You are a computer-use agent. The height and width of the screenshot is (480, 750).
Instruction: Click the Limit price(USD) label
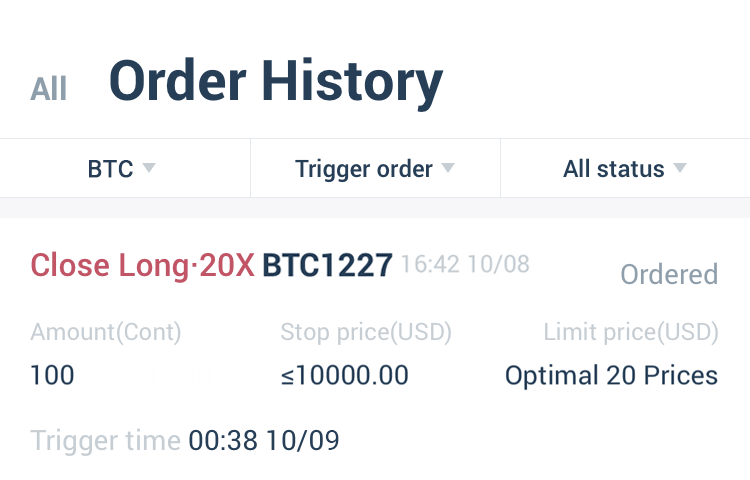coord(631,332)
